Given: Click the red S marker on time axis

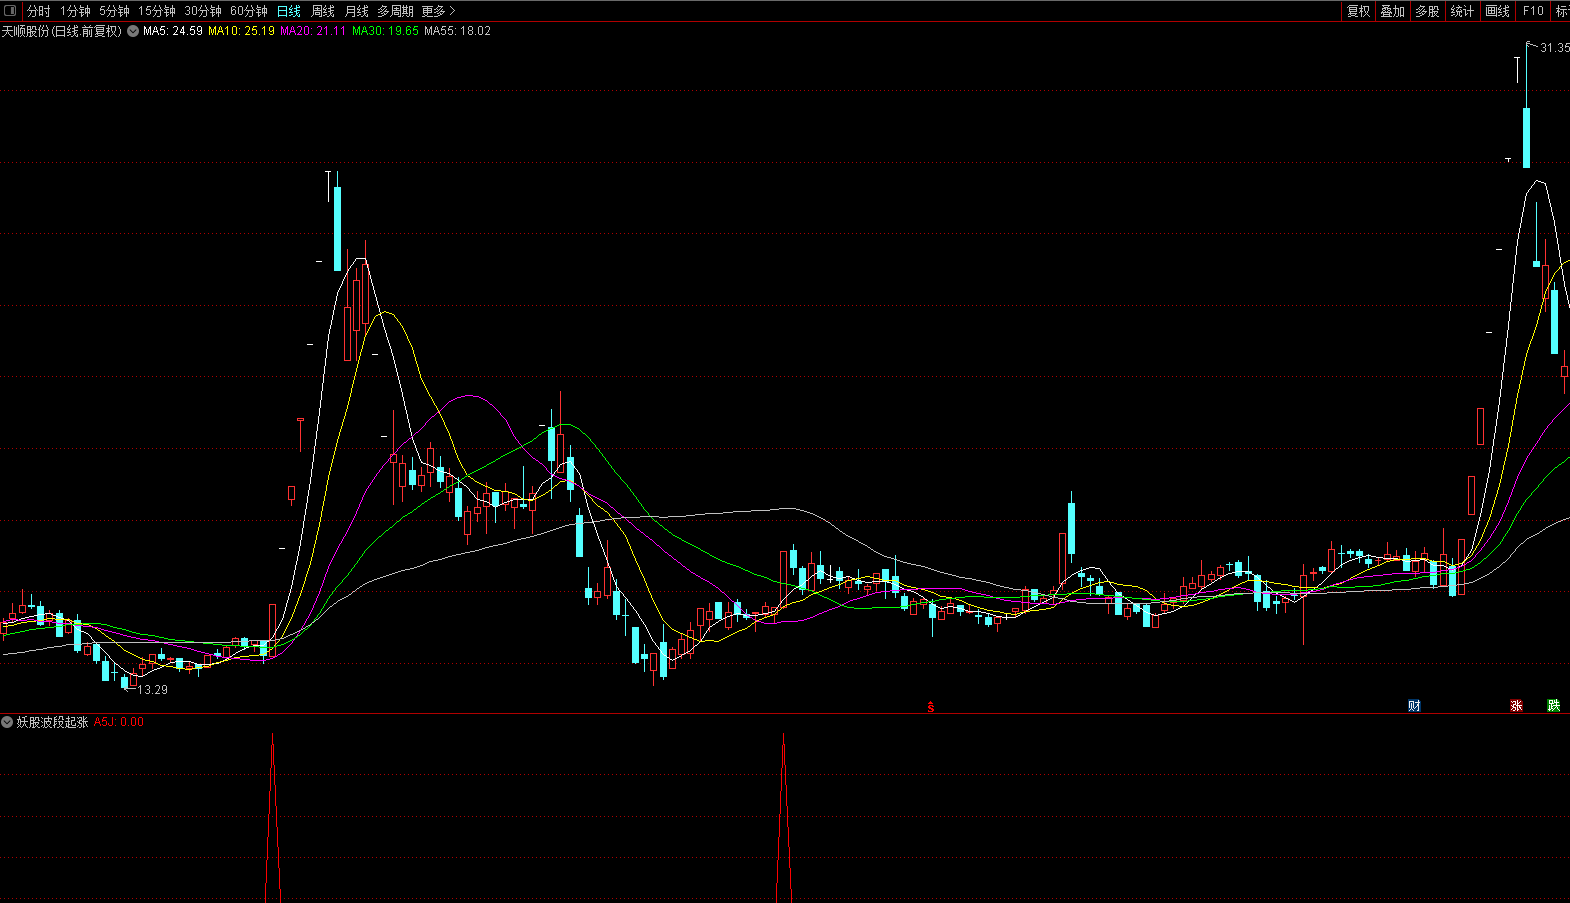Looking at the screenshot, I should coord(931,707).
